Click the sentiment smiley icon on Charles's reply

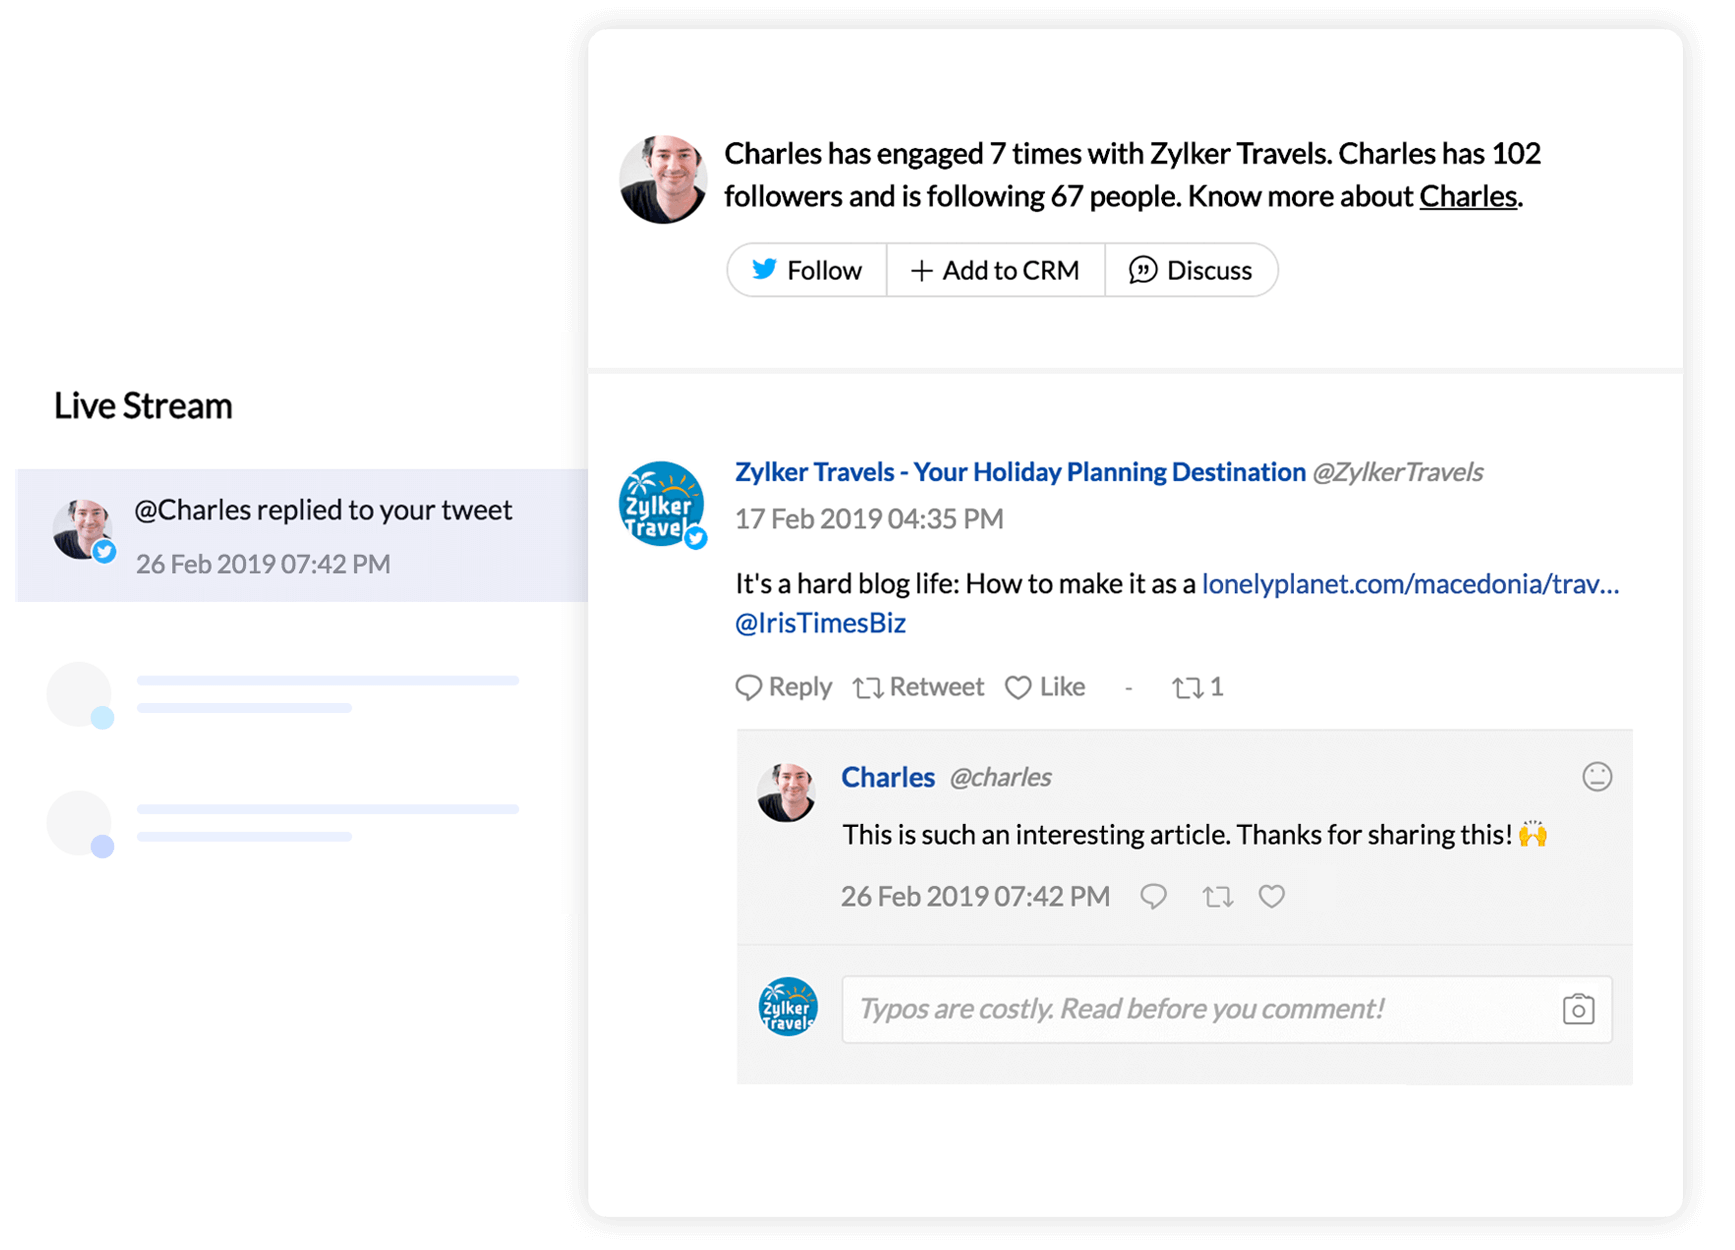(x=1597, y=777)
